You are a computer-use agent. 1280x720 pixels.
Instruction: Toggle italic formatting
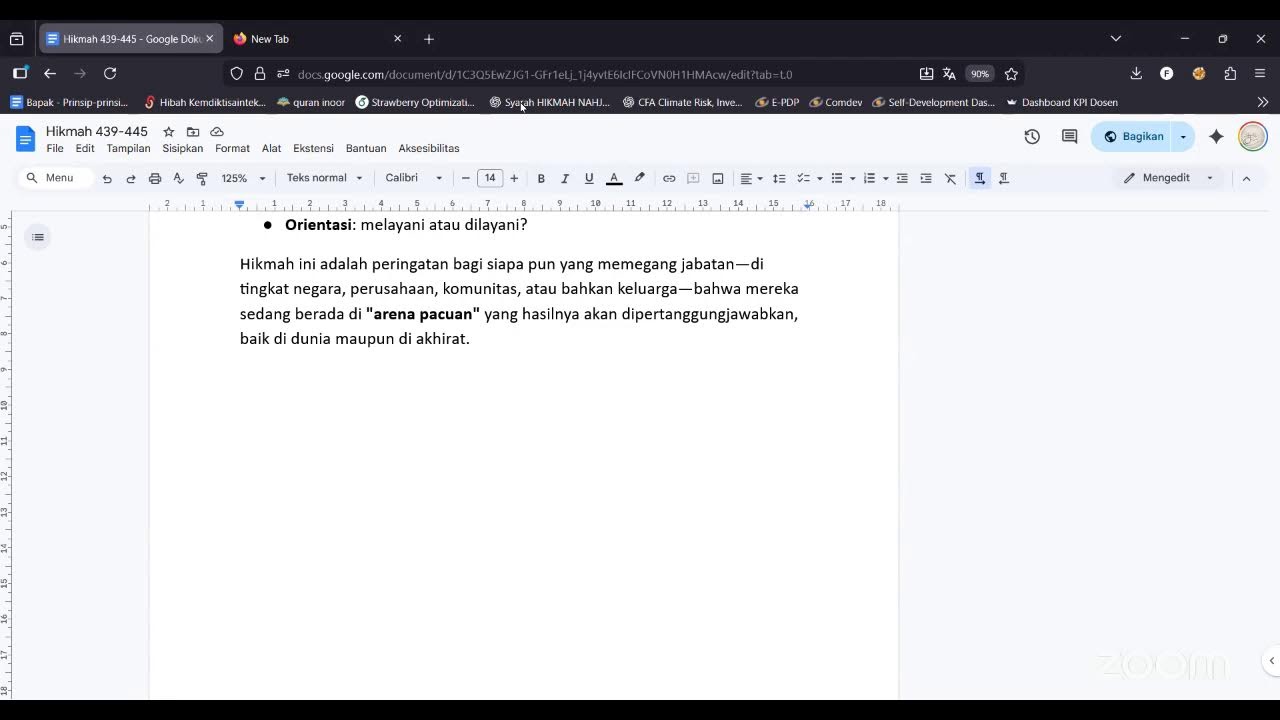565,178
